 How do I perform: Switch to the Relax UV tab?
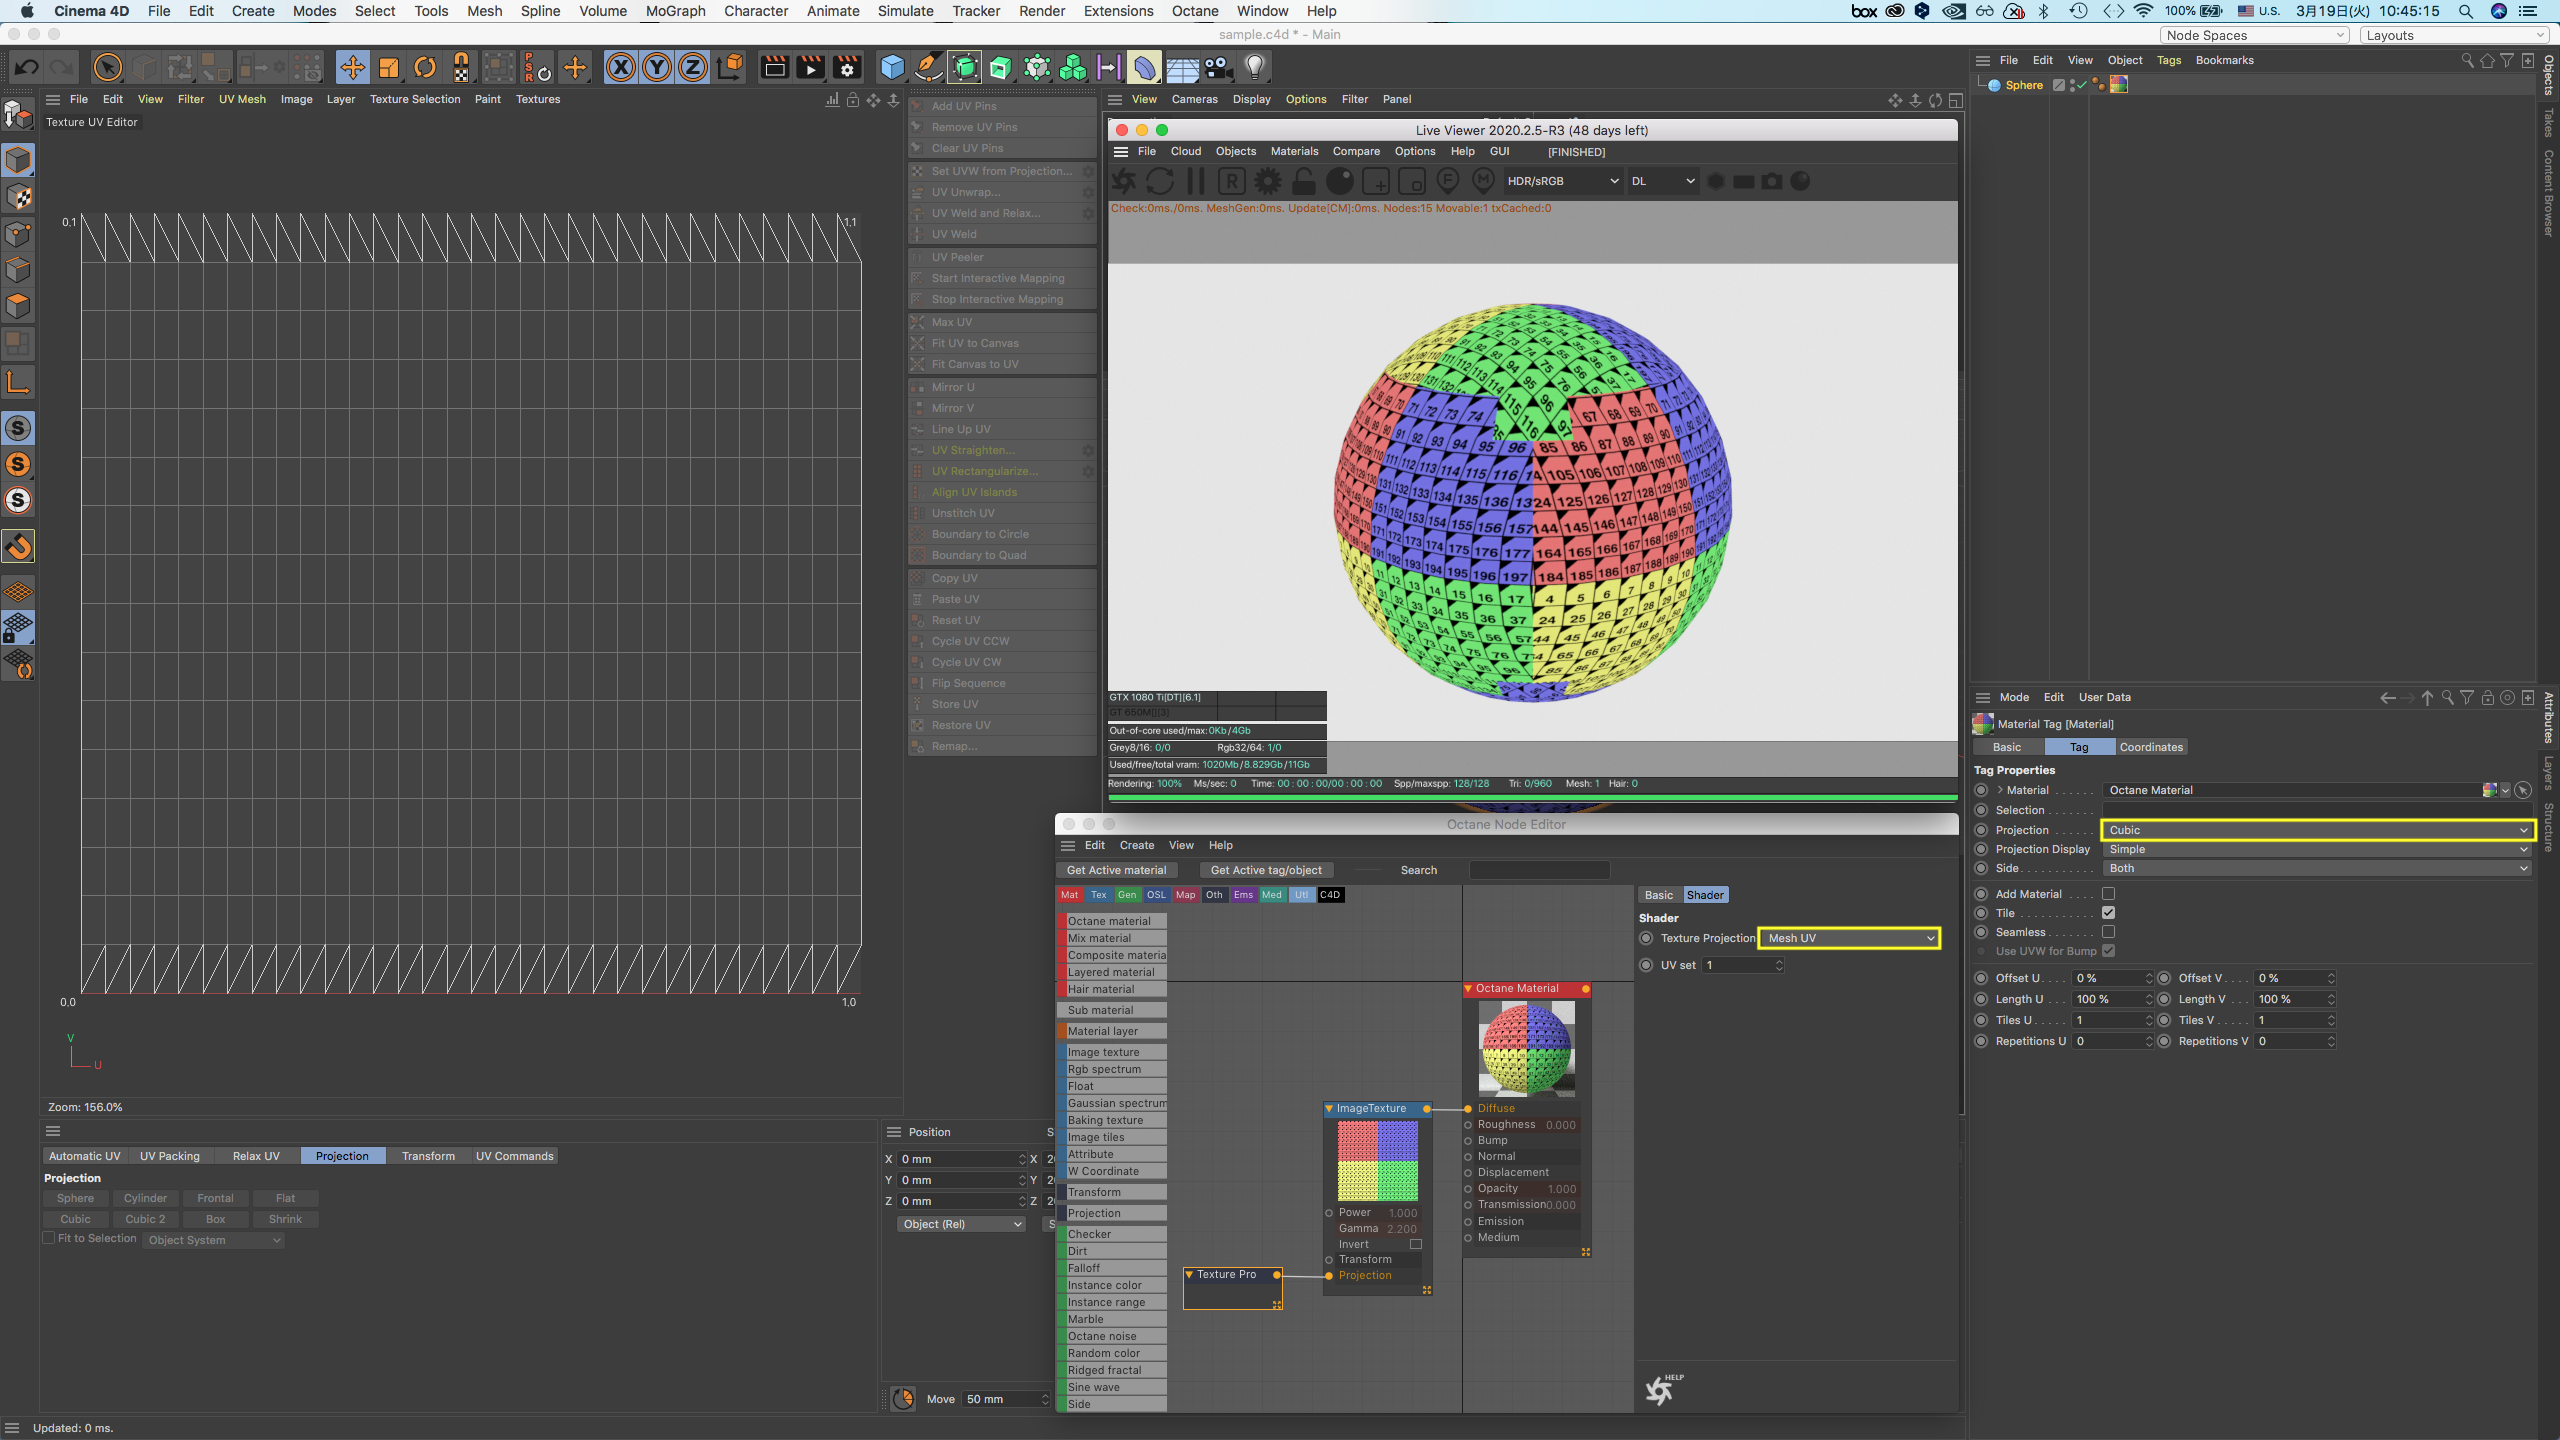coord(256,1156)
